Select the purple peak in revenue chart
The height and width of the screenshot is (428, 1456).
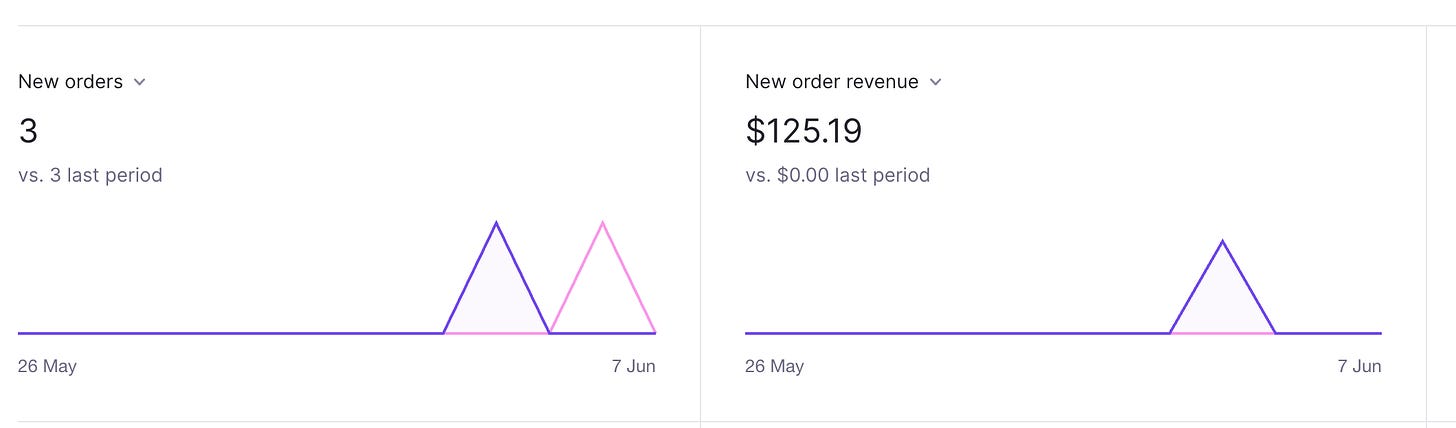pos(1222,243)
